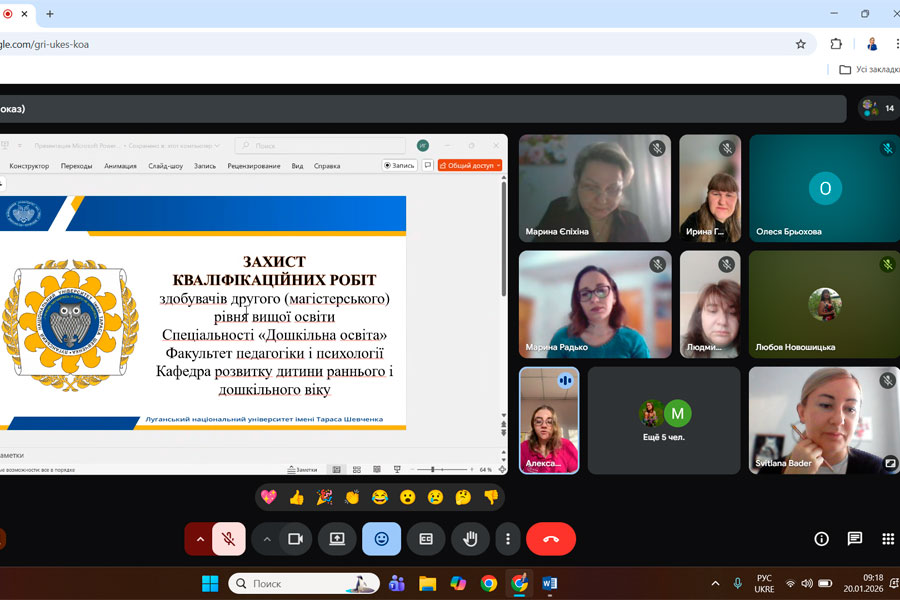
Task: Open meeting details info icon
Action: point(821,539)
